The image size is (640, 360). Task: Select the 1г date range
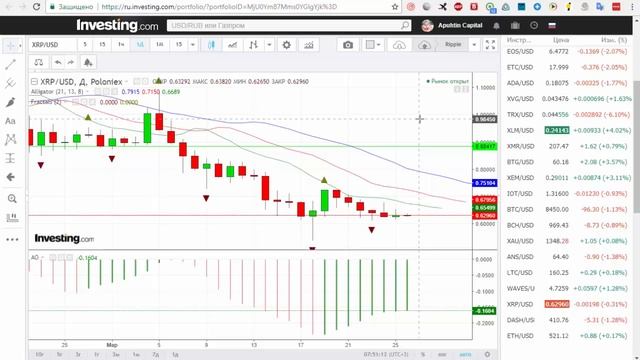97,355
